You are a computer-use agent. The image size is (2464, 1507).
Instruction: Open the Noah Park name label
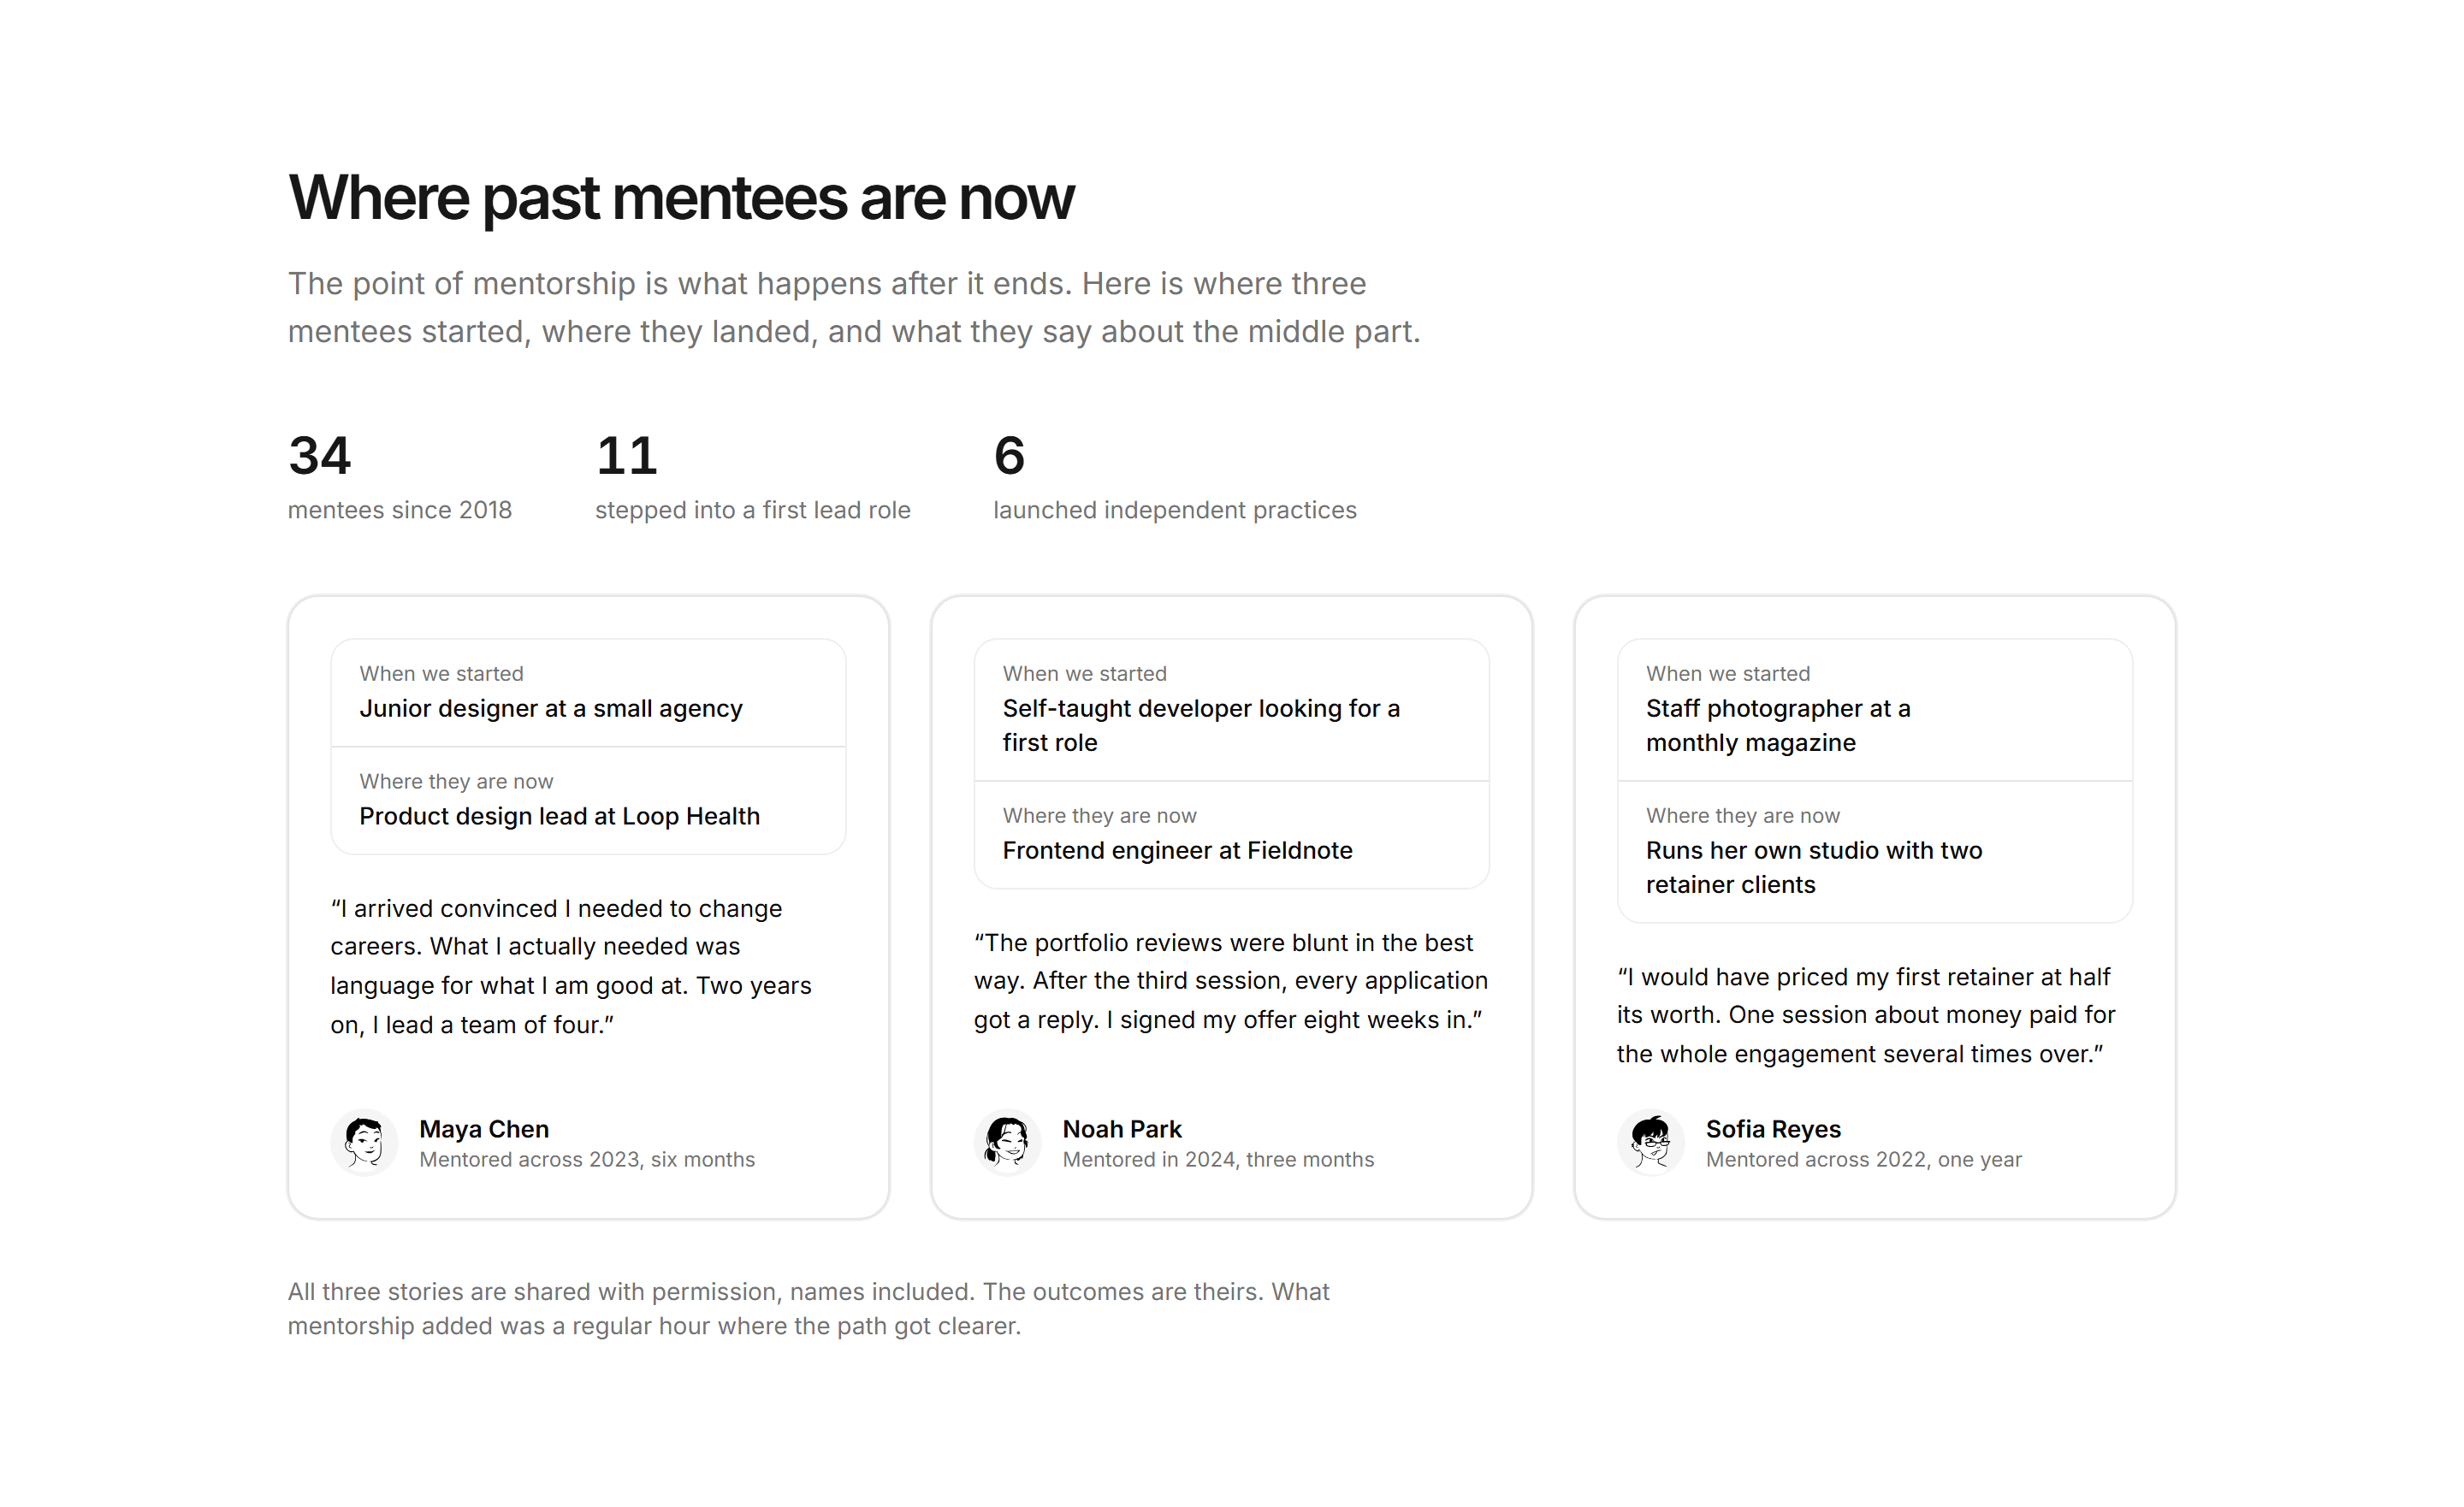coord(1122,1128)
